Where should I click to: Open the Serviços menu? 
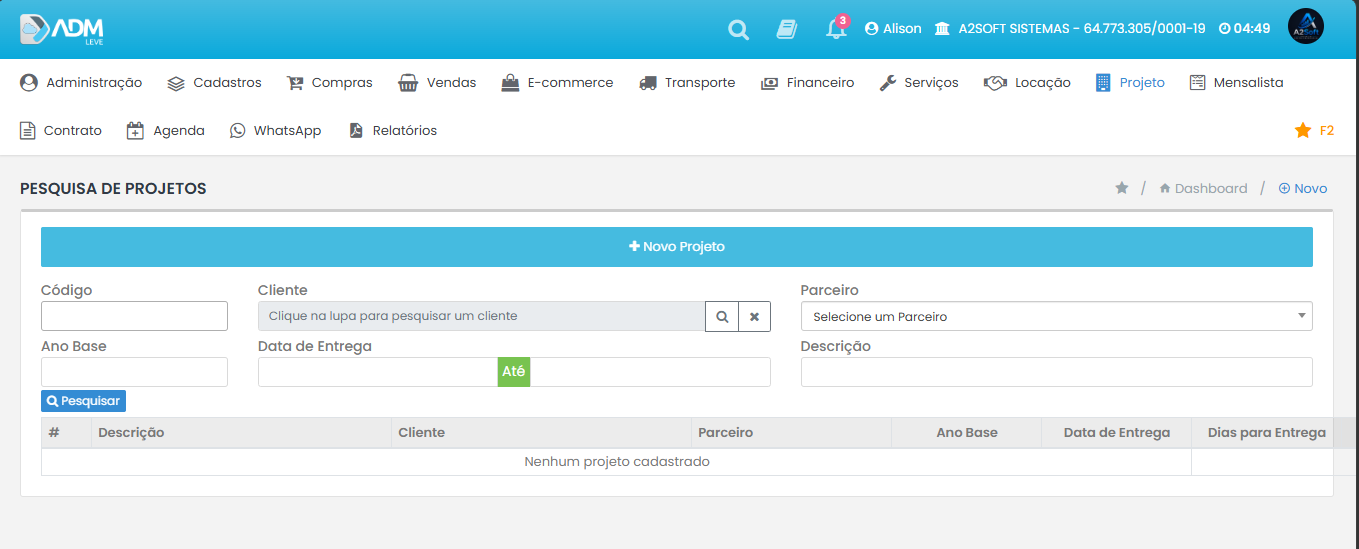click(919, 83)
